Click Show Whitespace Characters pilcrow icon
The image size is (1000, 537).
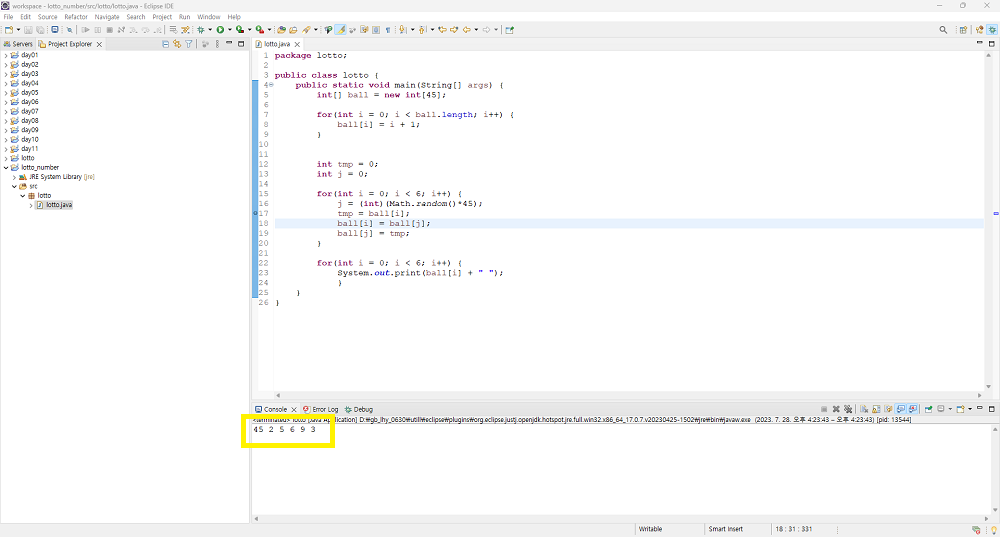click(x=388, y=29)
